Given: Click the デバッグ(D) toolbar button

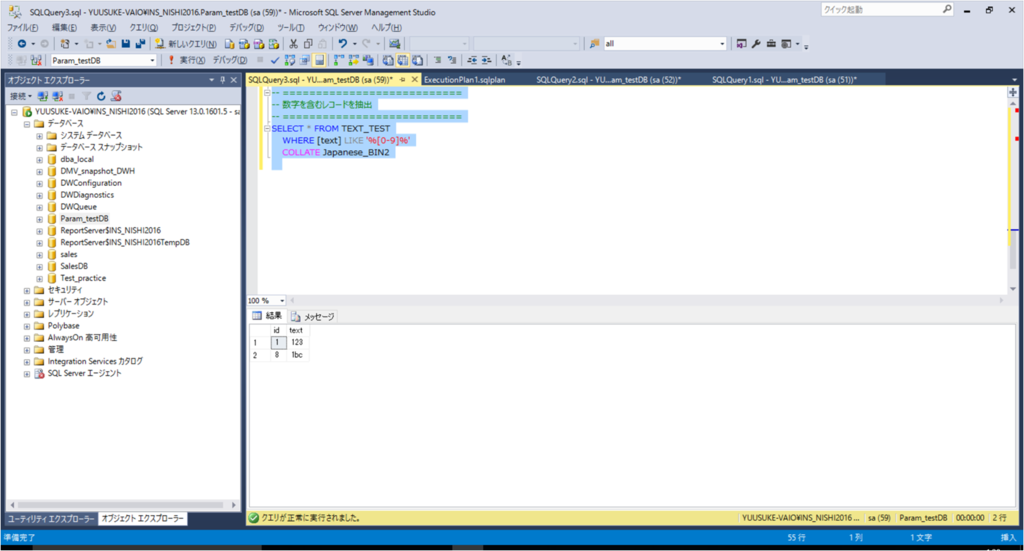Looking at the screenshot, I should tap(230, 60).
